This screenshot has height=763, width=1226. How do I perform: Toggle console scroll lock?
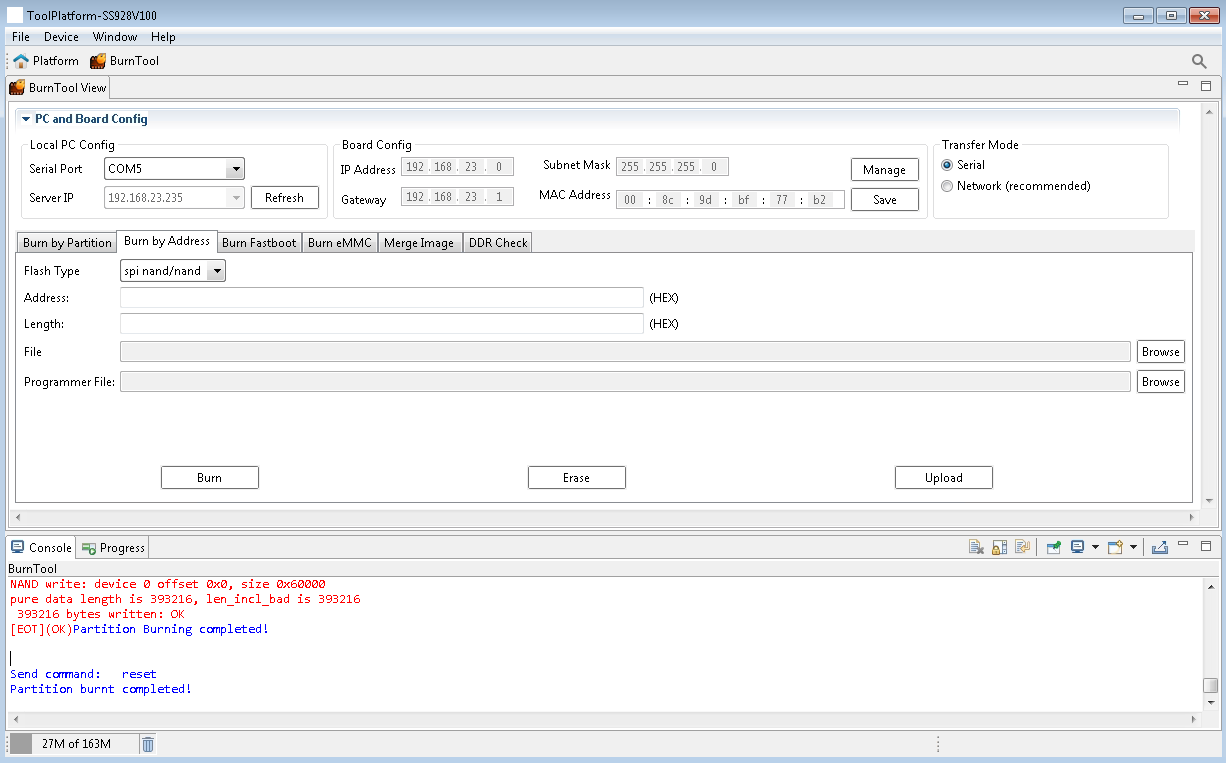[x=1000, y=547]
